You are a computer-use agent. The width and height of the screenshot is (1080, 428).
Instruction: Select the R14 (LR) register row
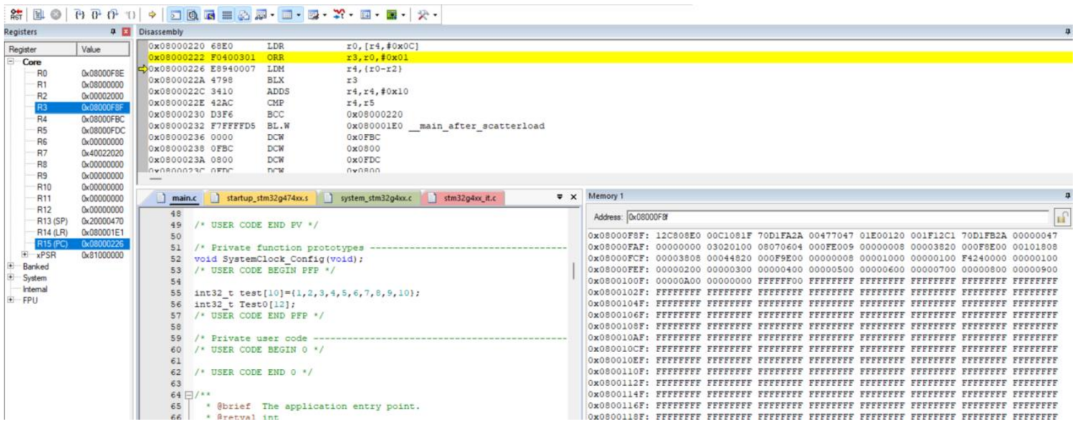pyautogui.click(x=81, y=232)
